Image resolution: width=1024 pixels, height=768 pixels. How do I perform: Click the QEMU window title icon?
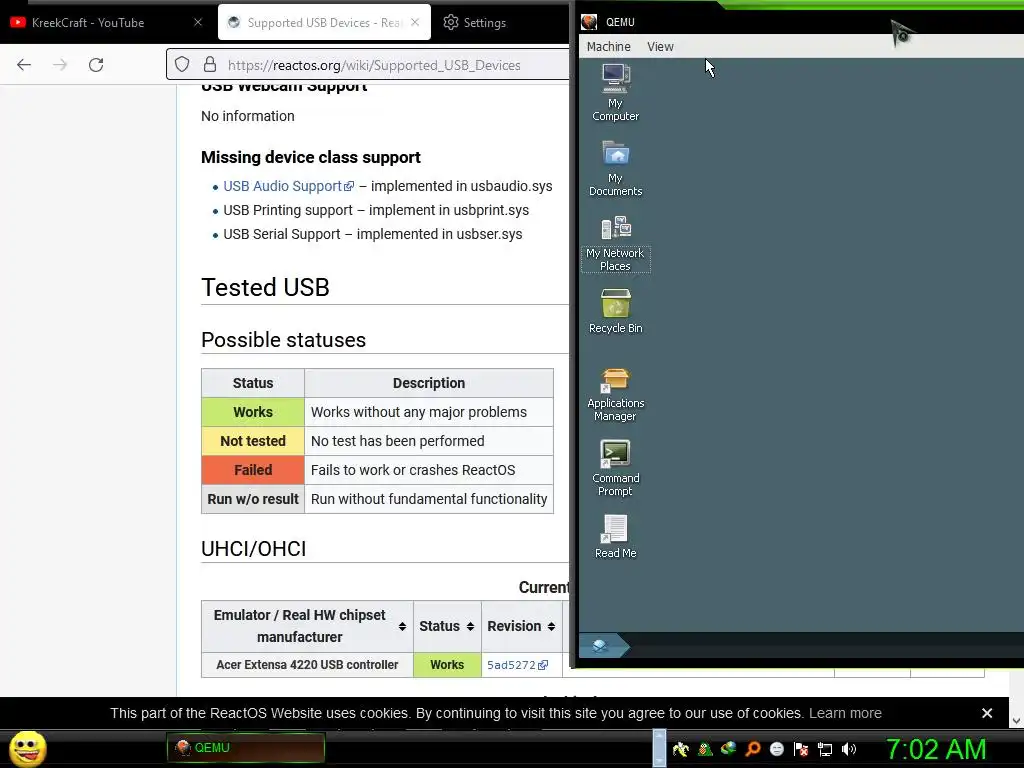tap(589, 22)
